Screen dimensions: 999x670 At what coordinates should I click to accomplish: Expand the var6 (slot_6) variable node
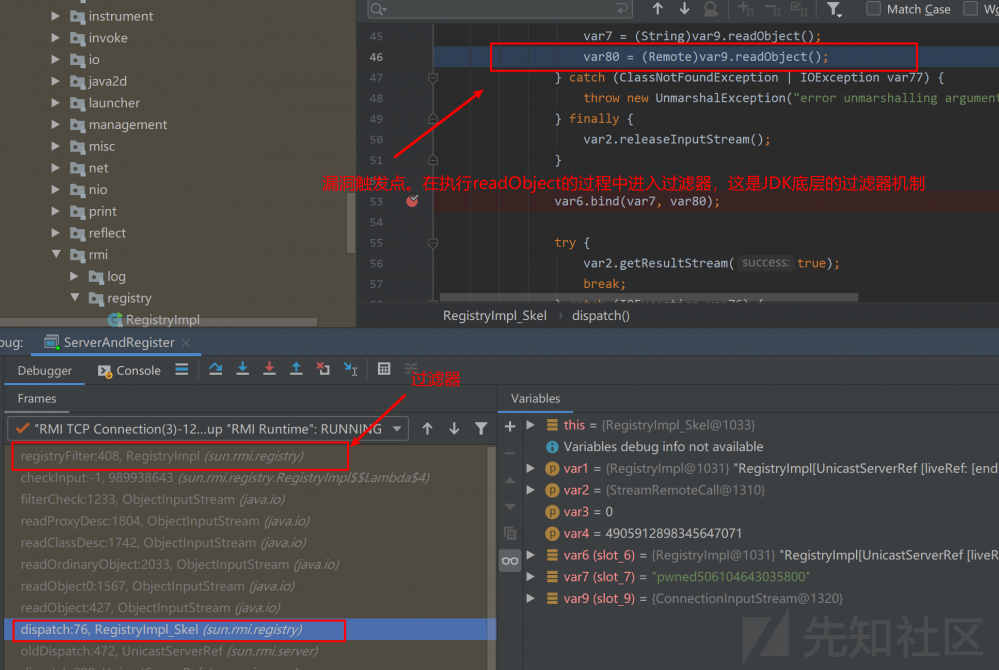(x=530, y=555)
